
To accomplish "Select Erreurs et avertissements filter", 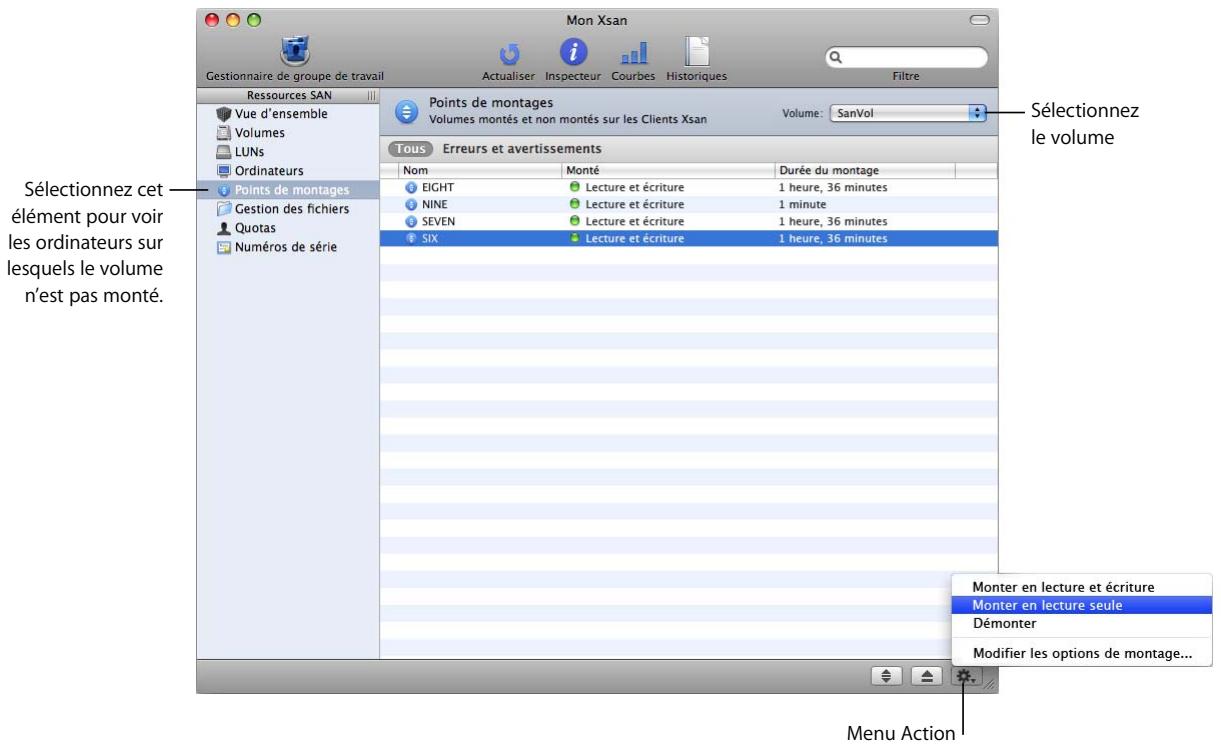I will pyautogui.click(x=522, y=149).
